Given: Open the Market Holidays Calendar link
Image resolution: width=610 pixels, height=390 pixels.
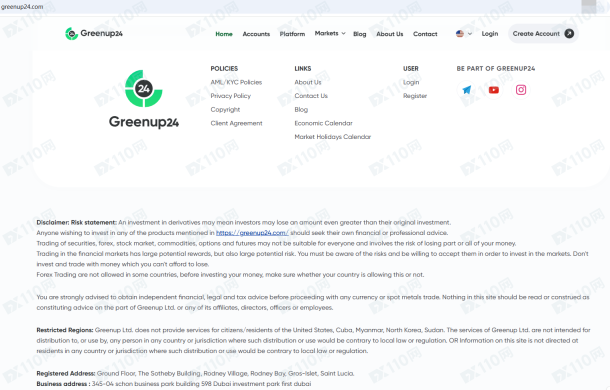Looking at the screenshot, I should pos(333,137).
